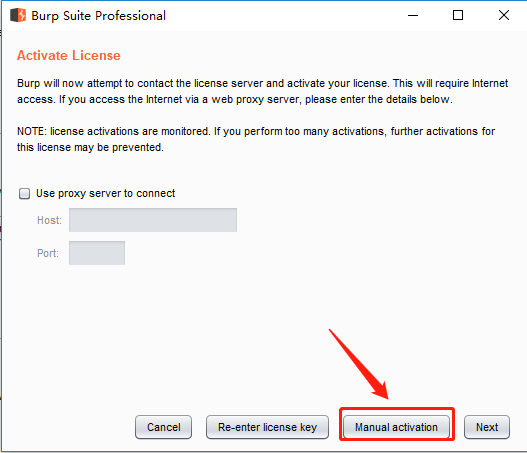Close the Activate License dialog window
The width and height of the screenshot is (527, 453).
[503, 15]
